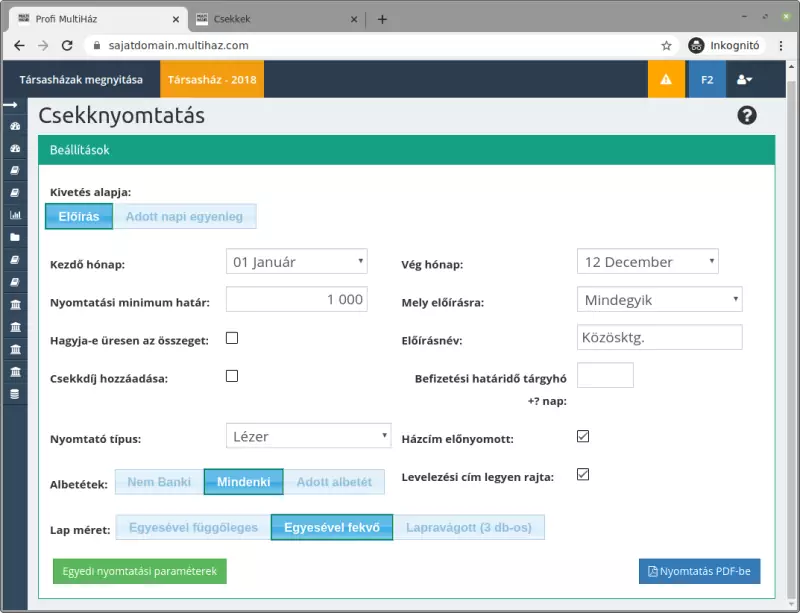Click the Egyedi nyomtatási paraméterek button
Viewport: 800px width, 613px height.
coord(140,571)
